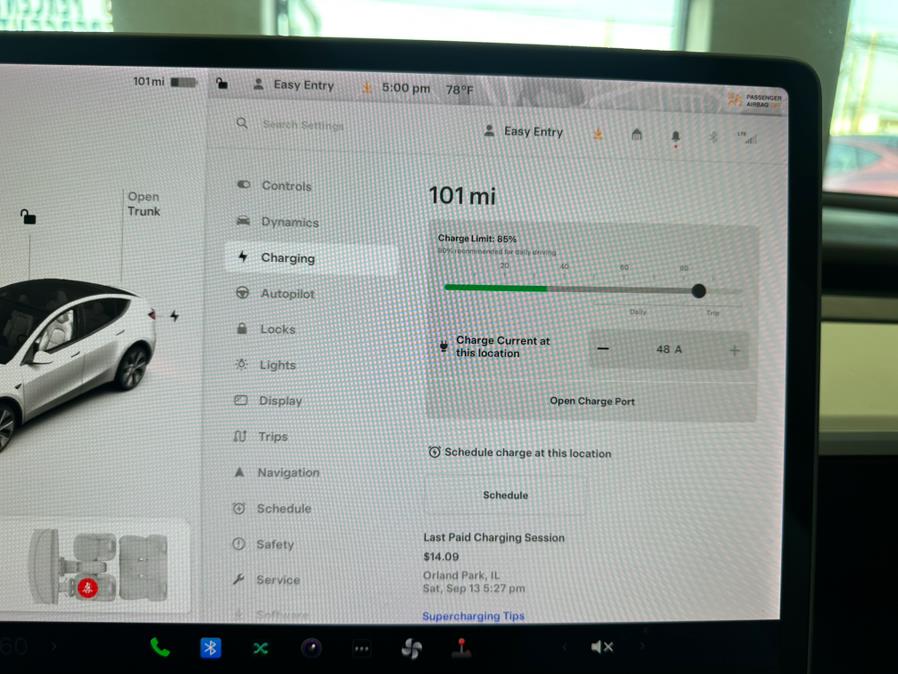898x674 pixels.
Task: Unmute the volume speaker icon
Action: point(602,647)
